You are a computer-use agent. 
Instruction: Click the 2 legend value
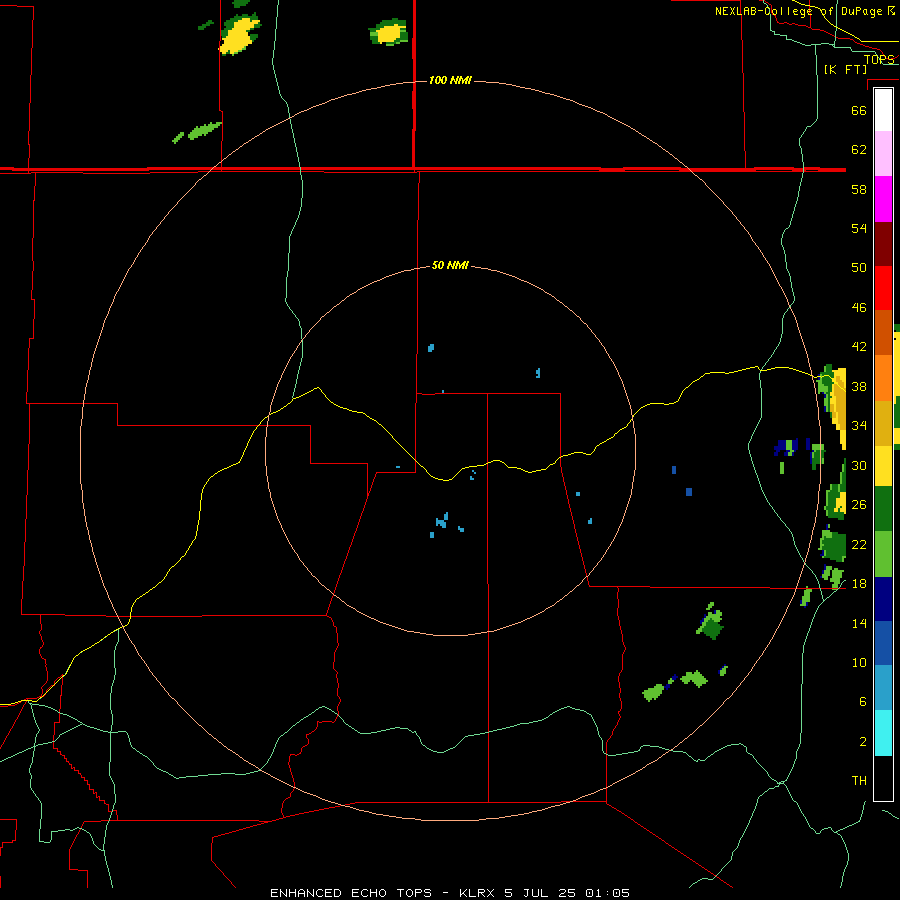click(863, 741)
